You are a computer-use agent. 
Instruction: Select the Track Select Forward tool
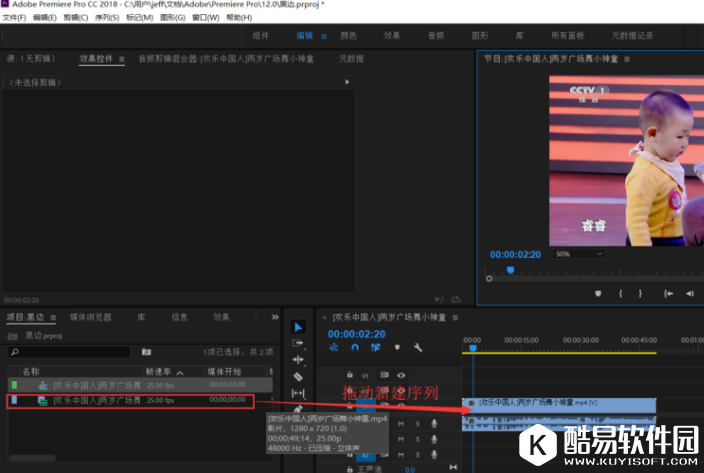point(298,343)
